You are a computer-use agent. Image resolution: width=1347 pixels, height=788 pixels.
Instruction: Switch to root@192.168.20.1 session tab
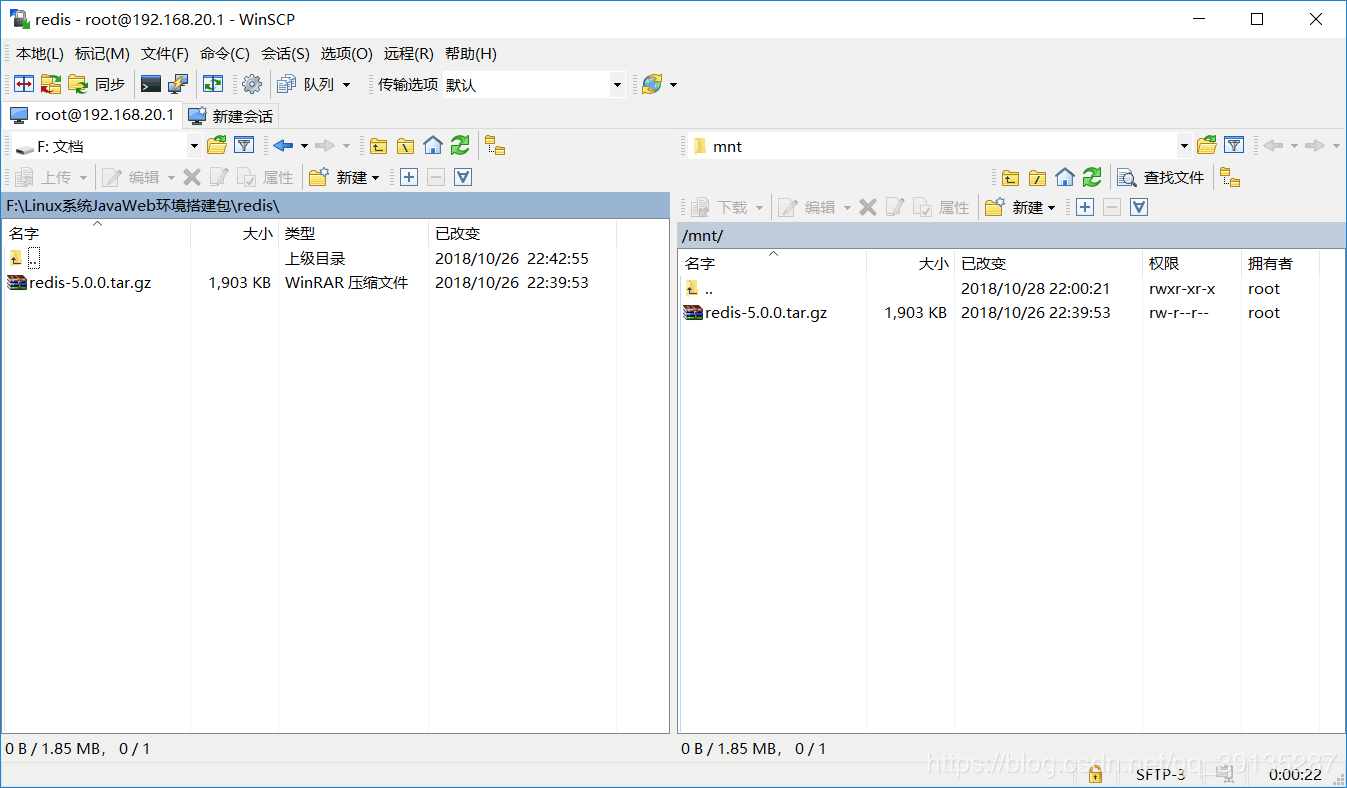(92, 115)
